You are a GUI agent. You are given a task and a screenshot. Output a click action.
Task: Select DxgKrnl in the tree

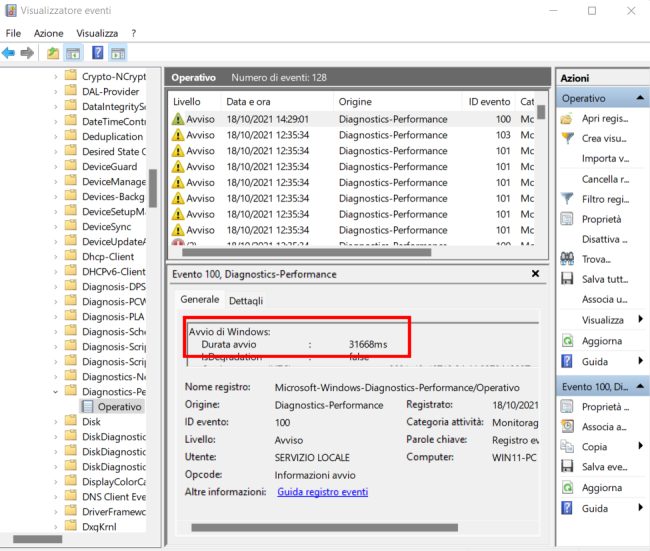[x=99, y=527]
